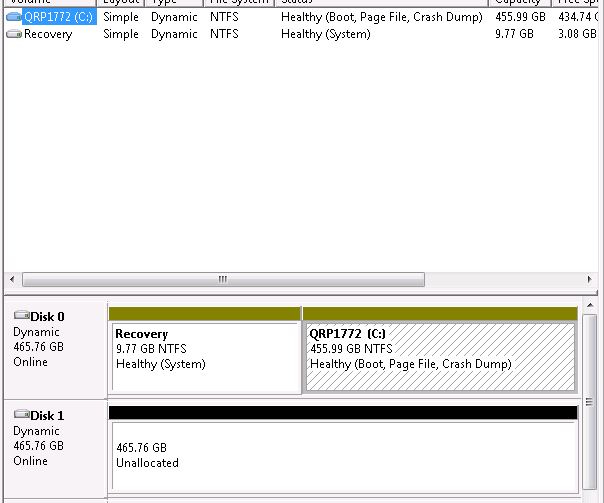Select the Recovery volume icon in list
The image size is (604, 503).
pos(14,34)
